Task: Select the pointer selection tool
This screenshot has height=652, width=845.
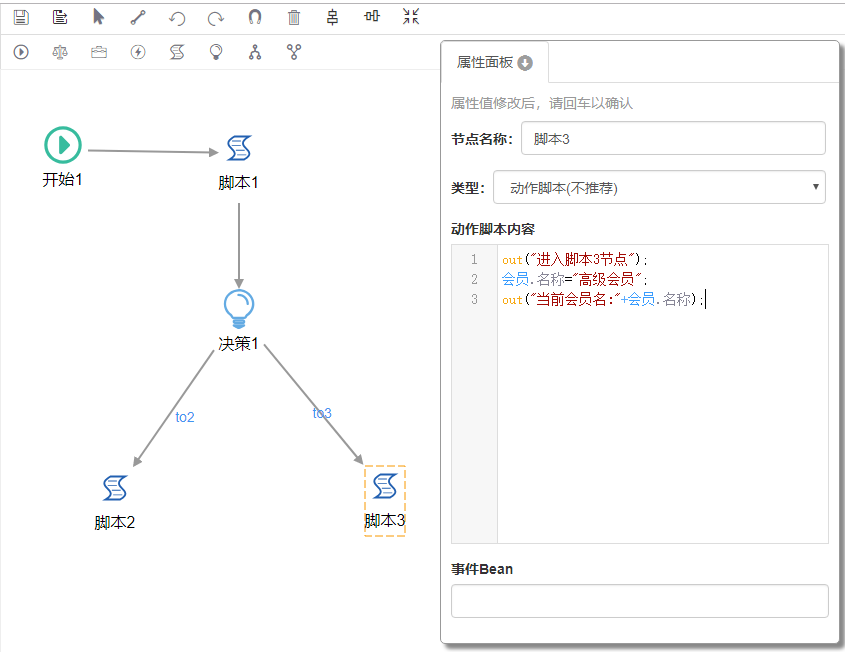Action: [98, 17]
